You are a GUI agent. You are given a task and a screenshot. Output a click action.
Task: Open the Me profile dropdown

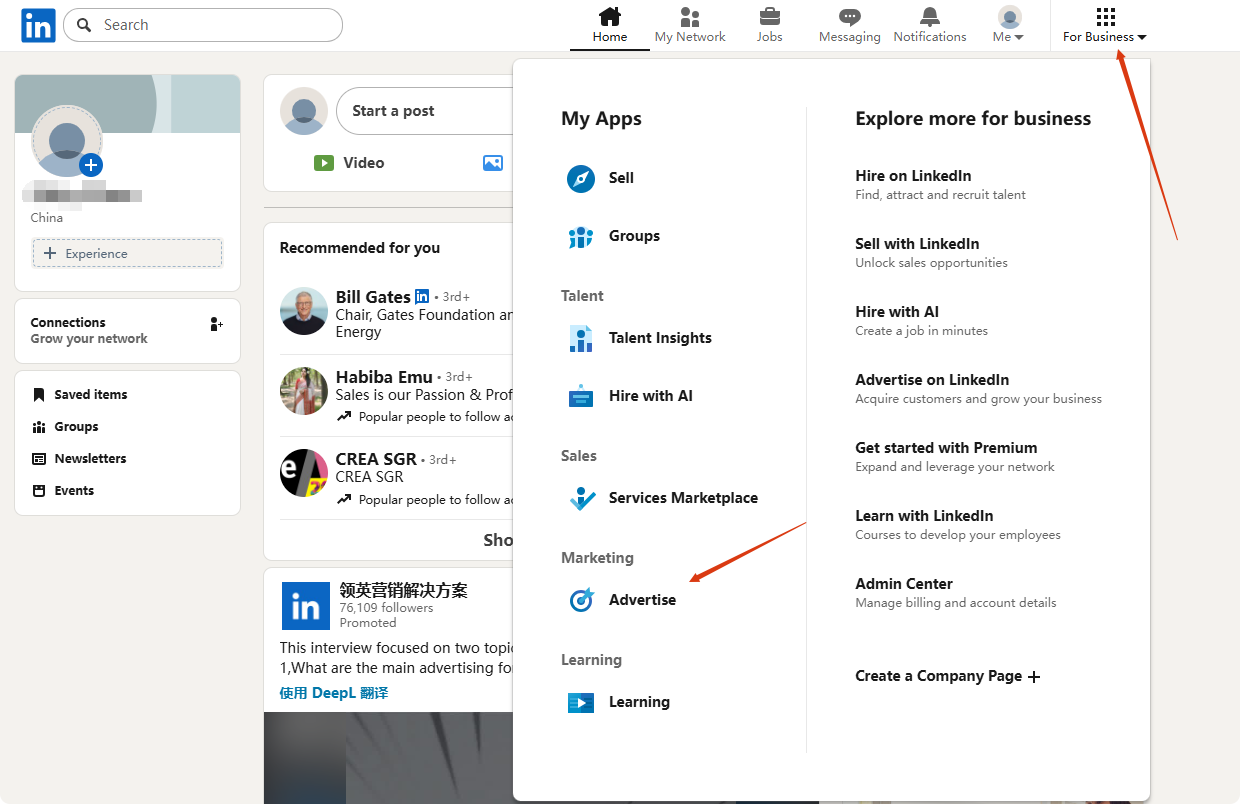1009,26
